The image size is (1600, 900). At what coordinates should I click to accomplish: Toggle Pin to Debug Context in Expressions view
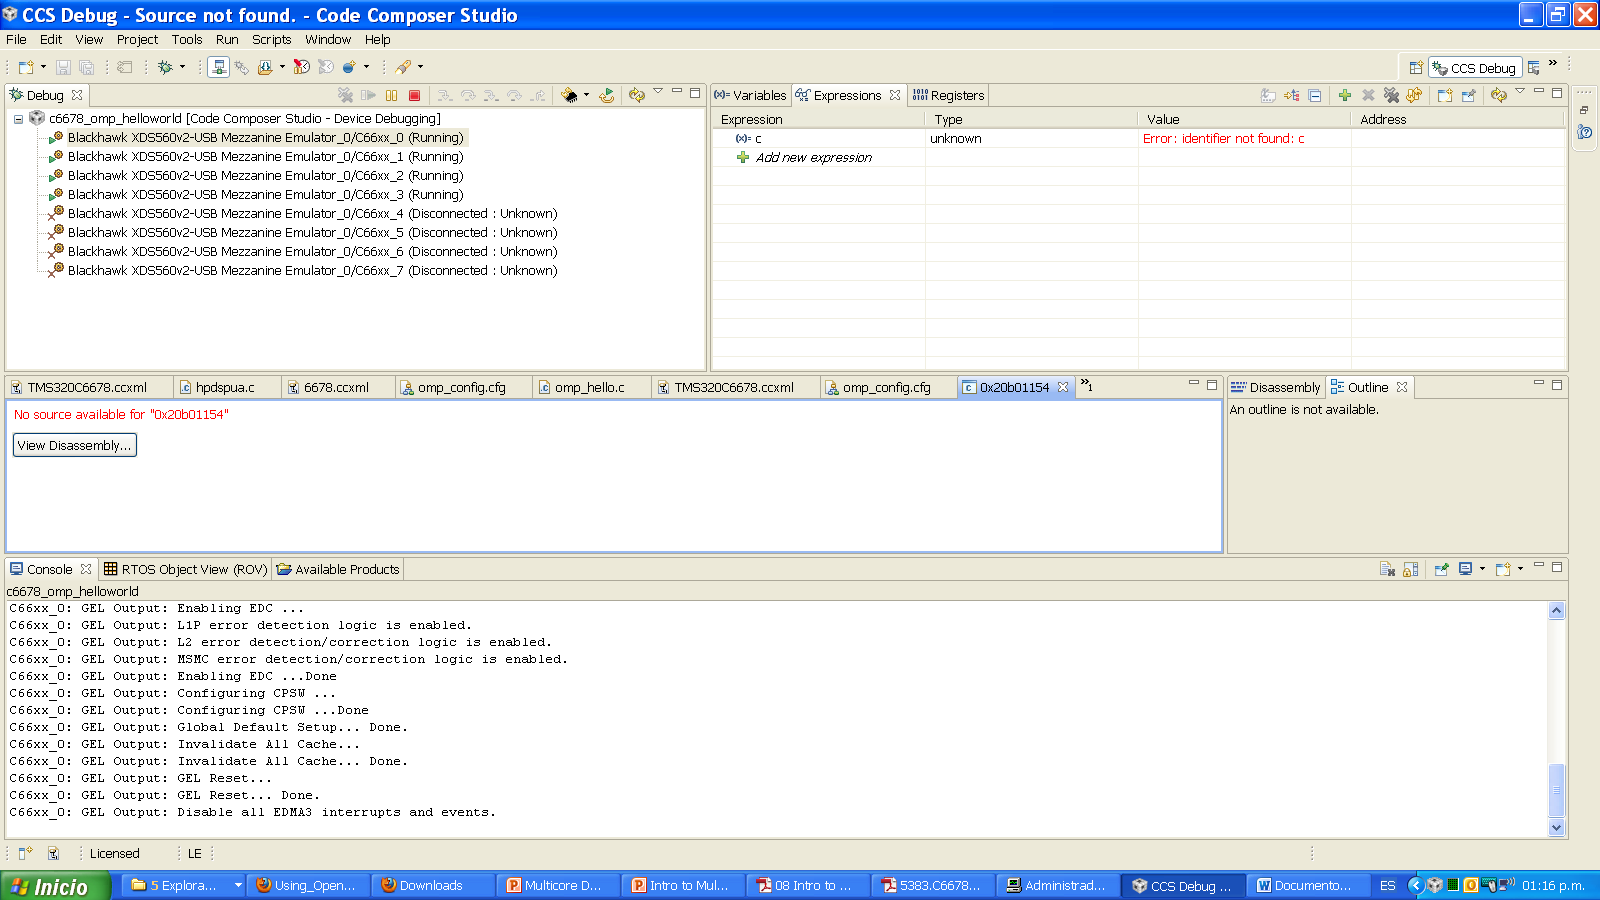tap(1468, 95)
